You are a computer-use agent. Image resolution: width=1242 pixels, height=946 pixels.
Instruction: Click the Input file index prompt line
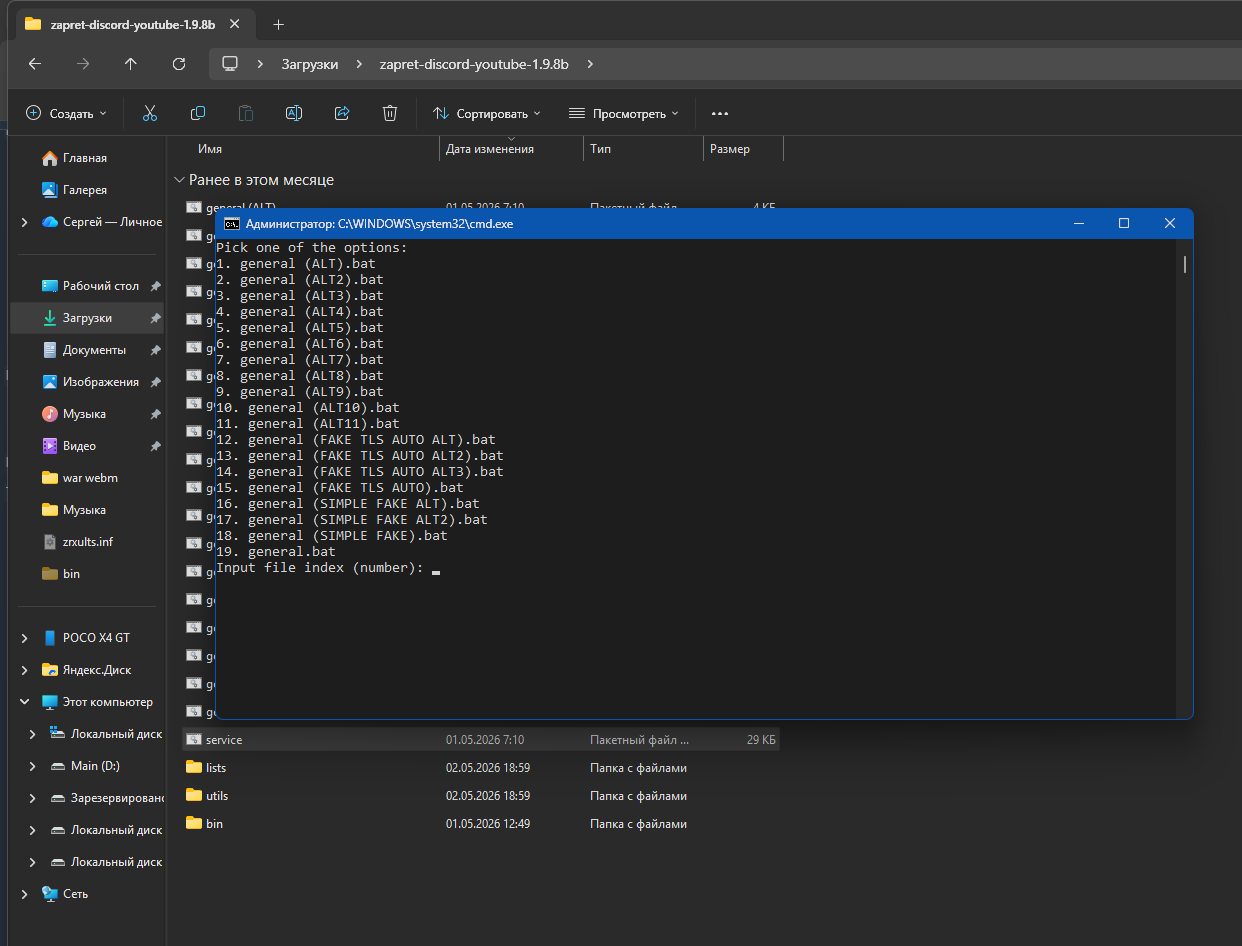coord(320,568)
